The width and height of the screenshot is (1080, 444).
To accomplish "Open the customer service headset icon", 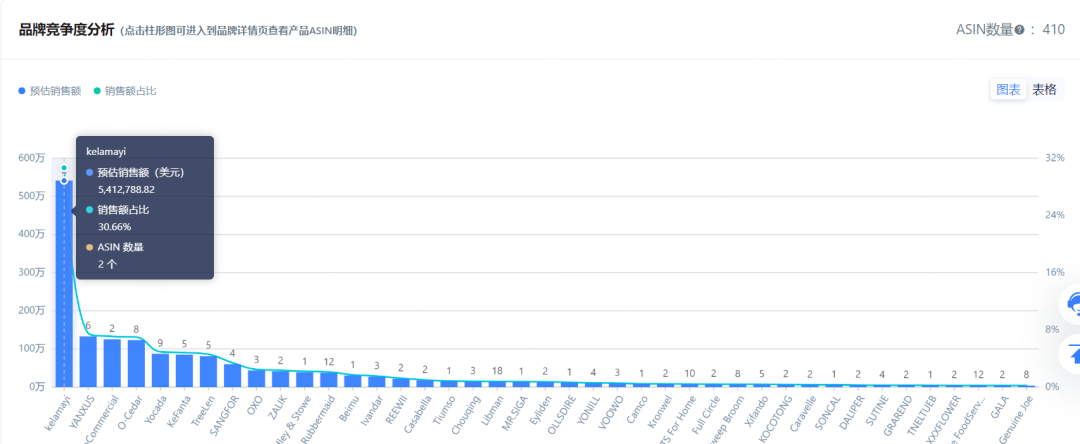I will point(1072,304).
